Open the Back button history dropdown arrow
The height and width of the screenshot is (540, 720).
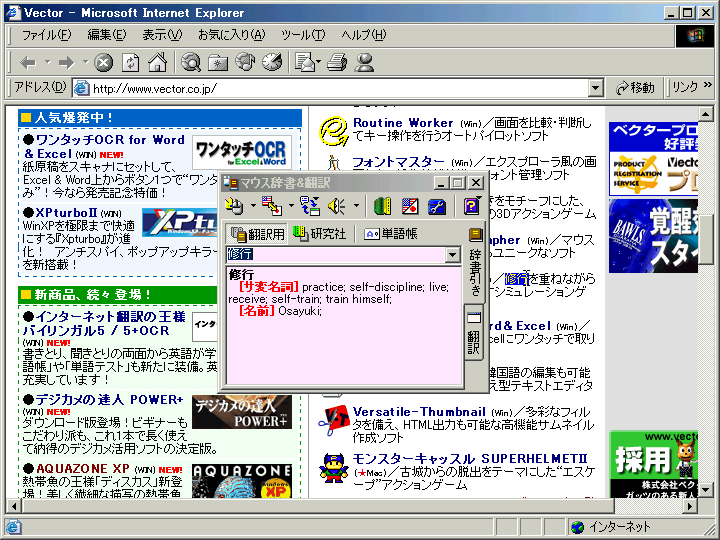tap(47, 62)
